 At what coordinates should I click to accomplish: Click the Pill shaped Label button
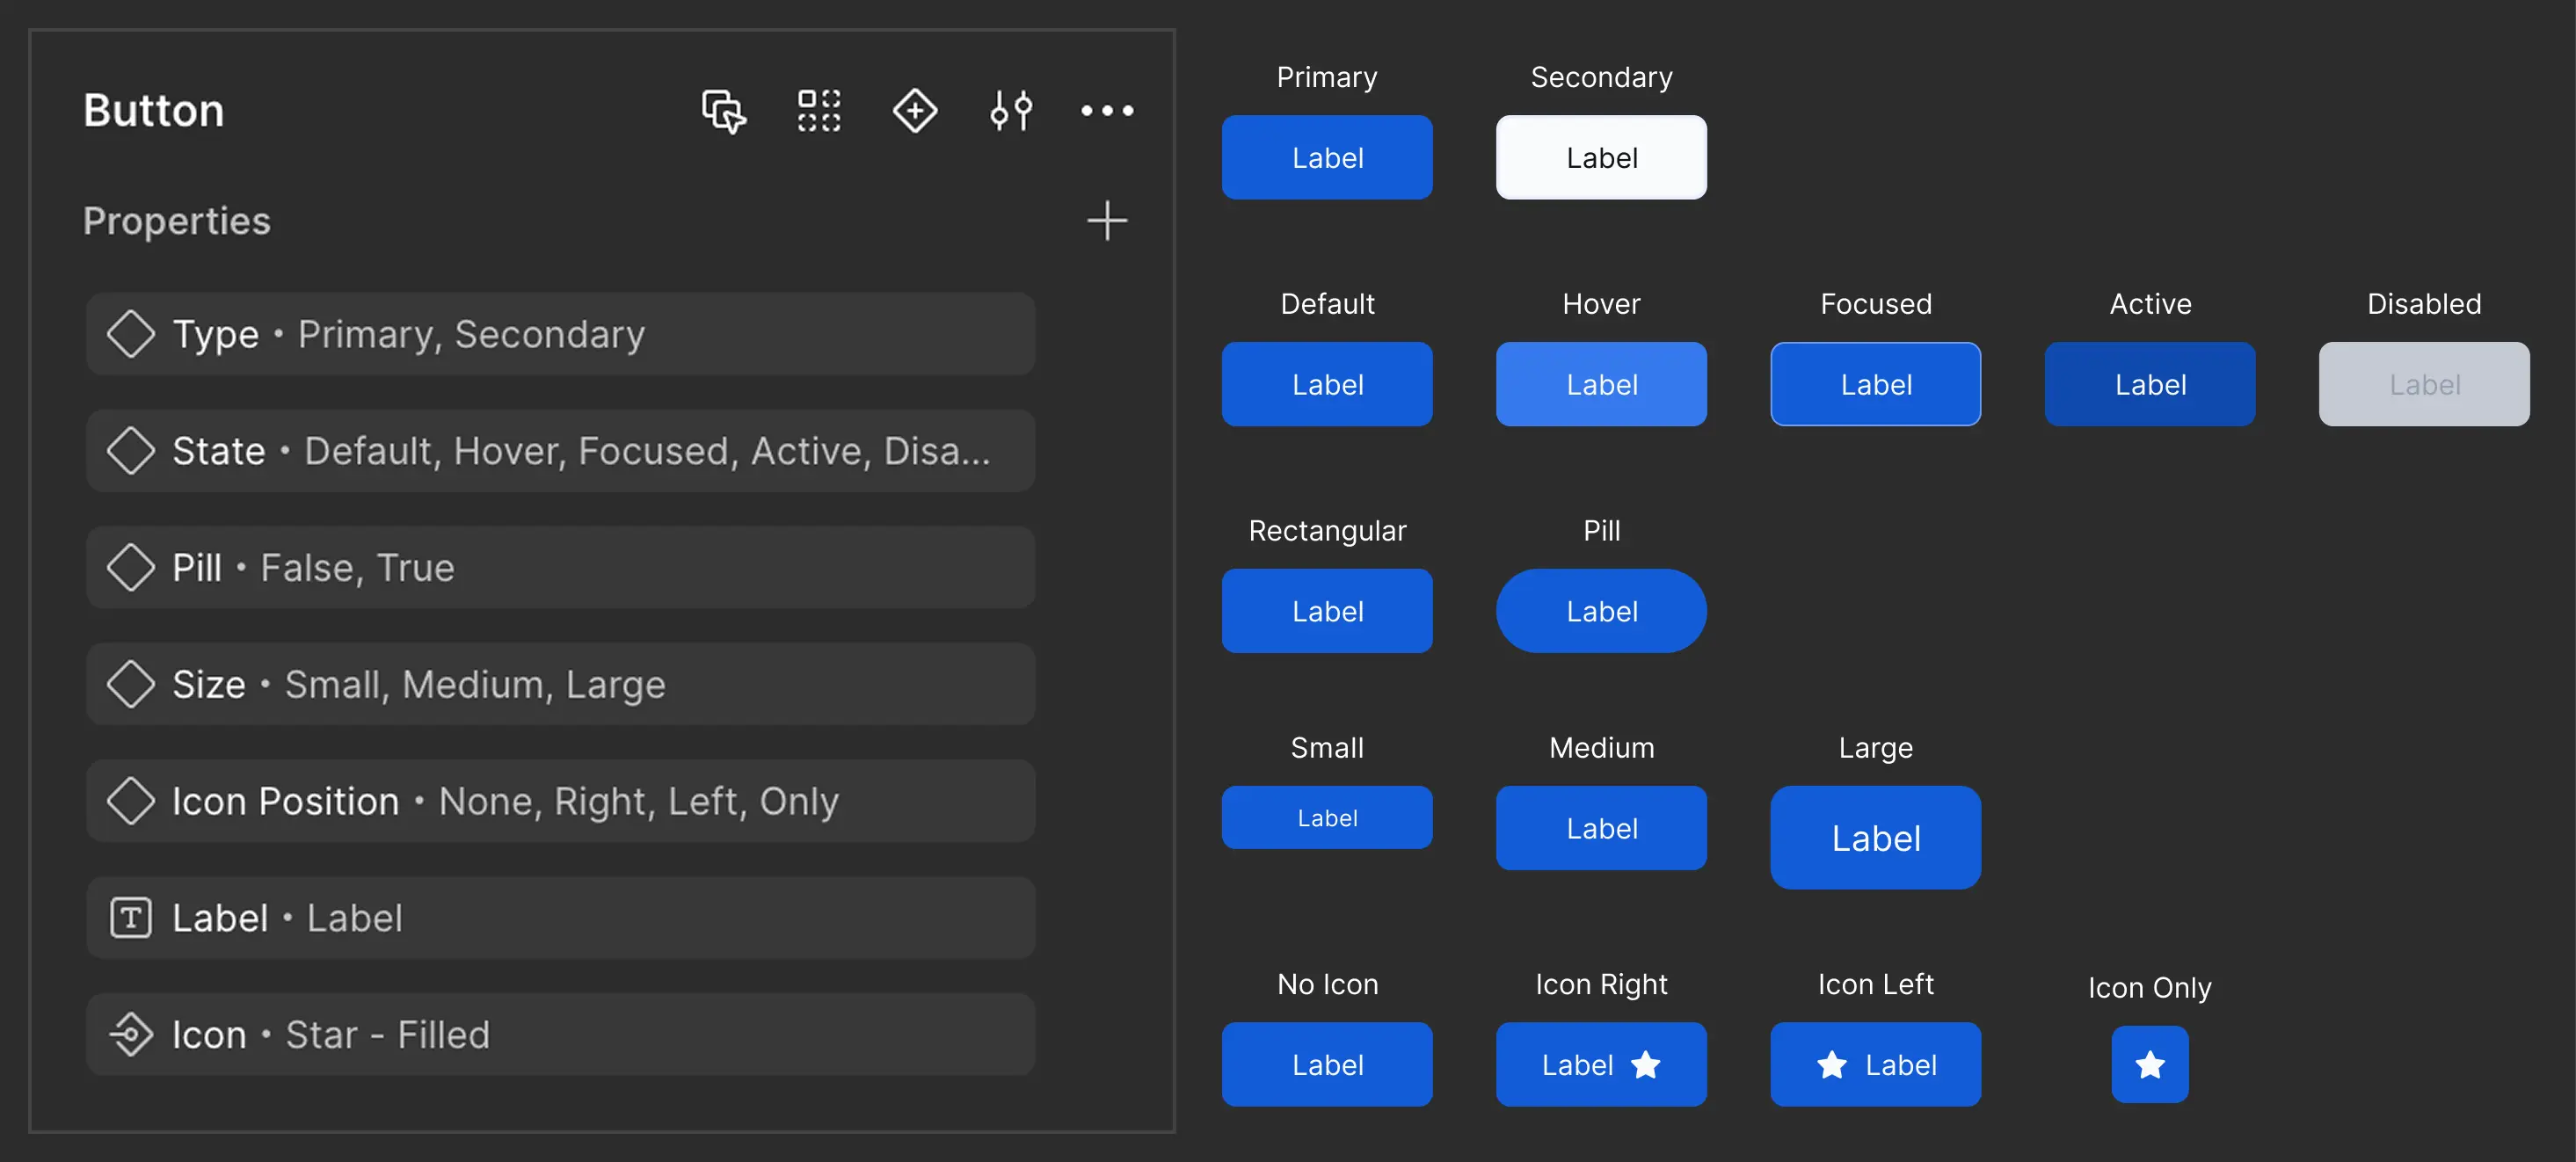[1600, 611]
